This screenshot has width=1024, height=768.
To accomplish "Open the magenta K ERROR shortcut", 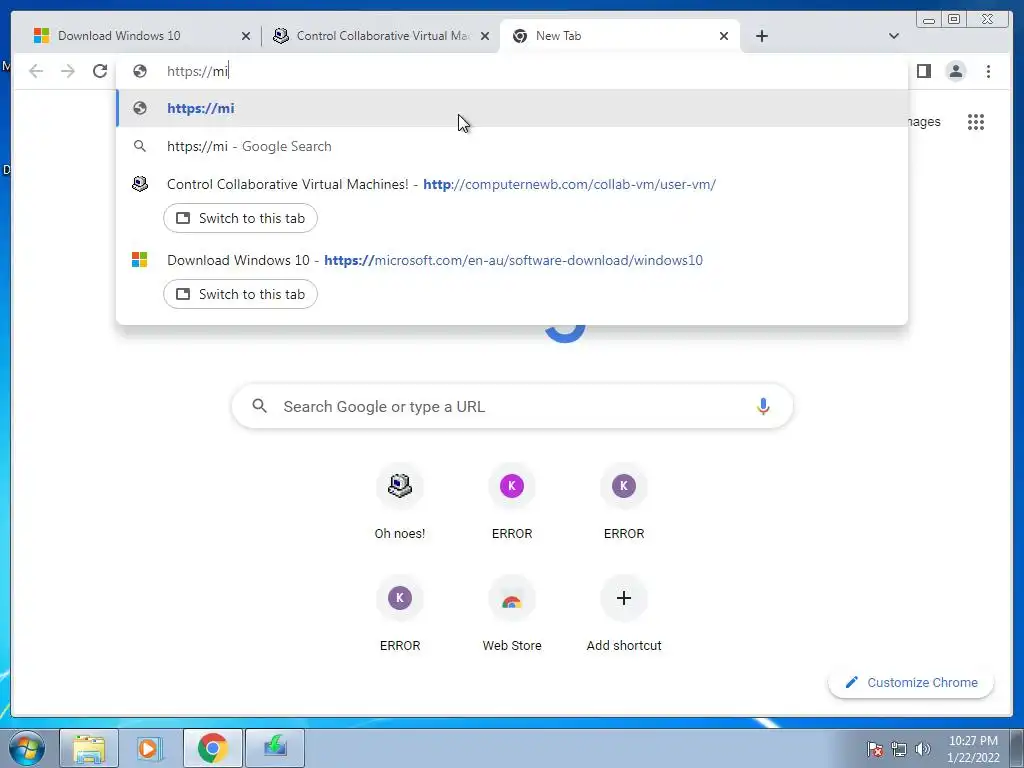I will click(512, 502).
